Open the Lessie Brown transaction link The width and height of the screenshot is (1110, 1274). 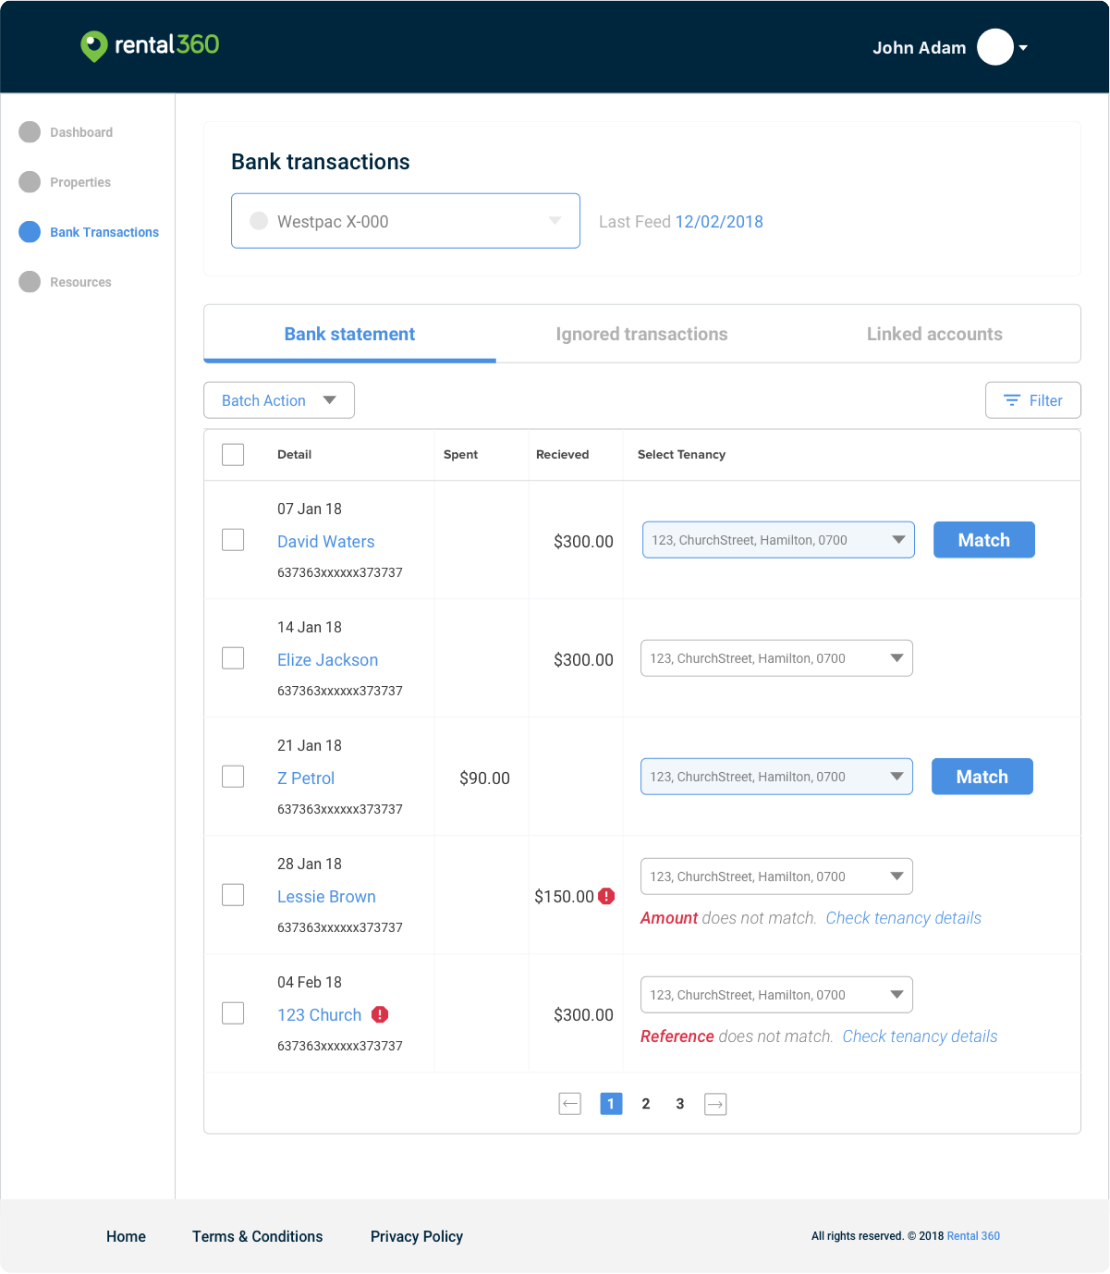coord(326,896)
